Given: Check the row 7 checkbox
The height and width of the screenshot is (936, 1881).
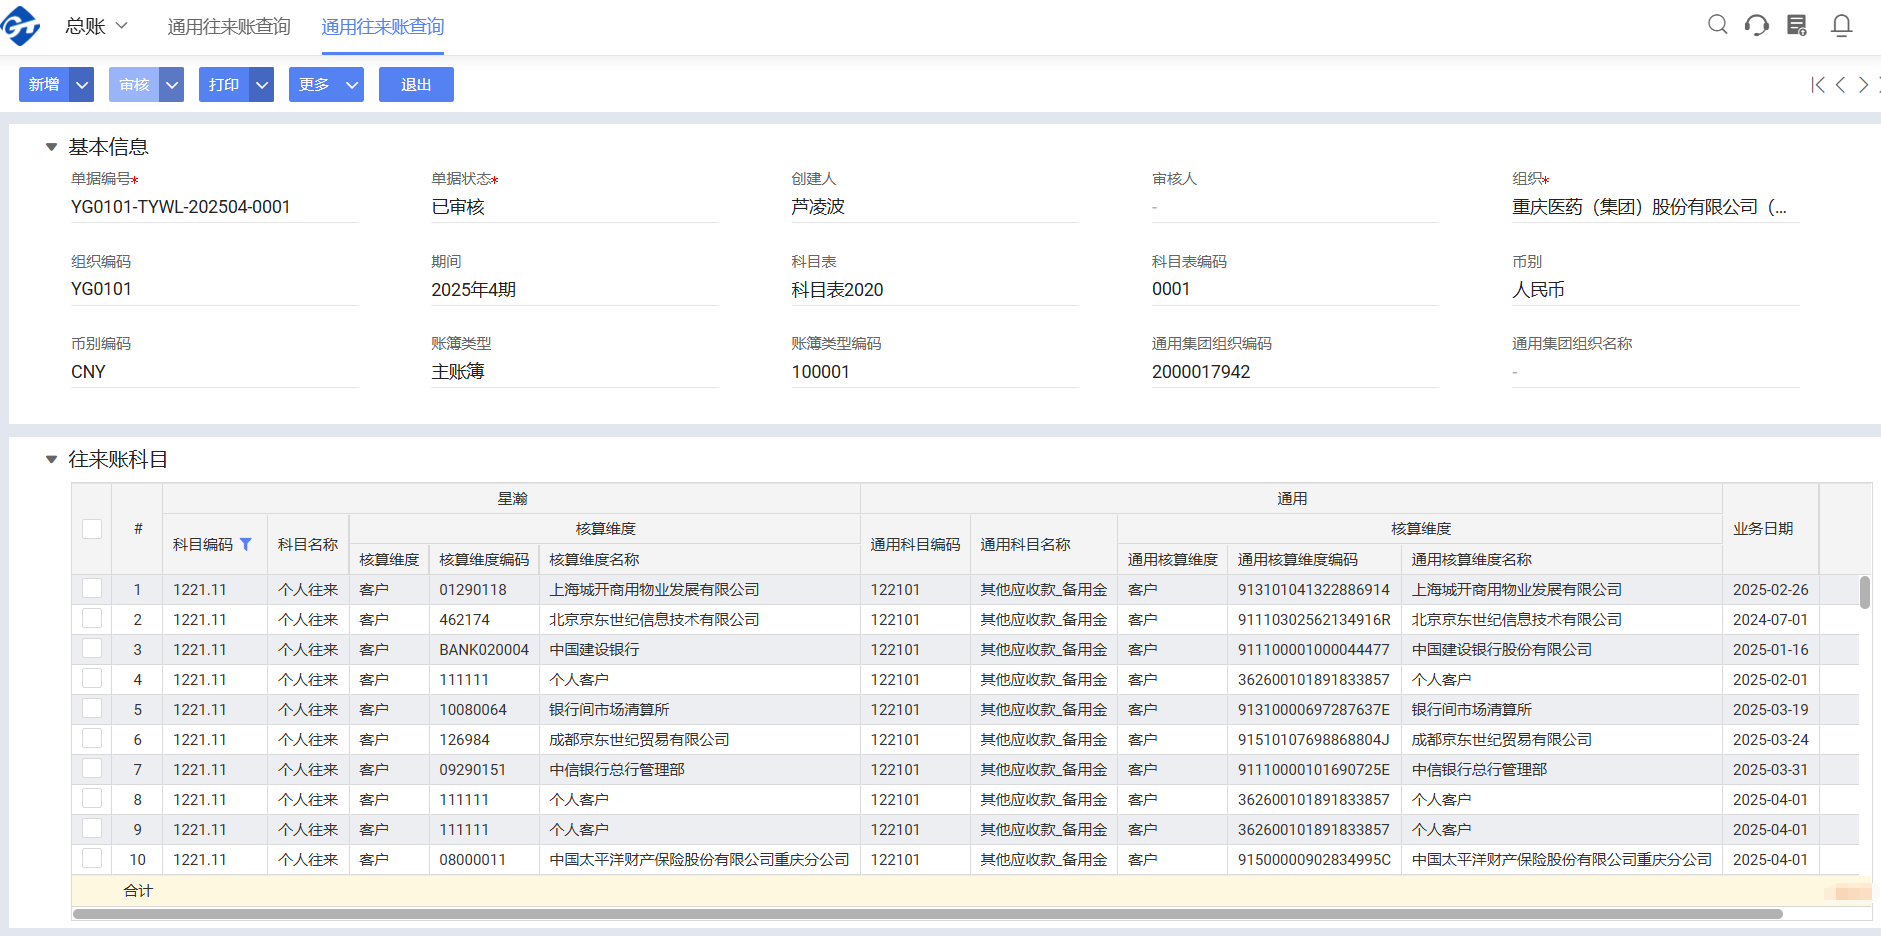Looking at the screenshot, I should coord(92,768).
